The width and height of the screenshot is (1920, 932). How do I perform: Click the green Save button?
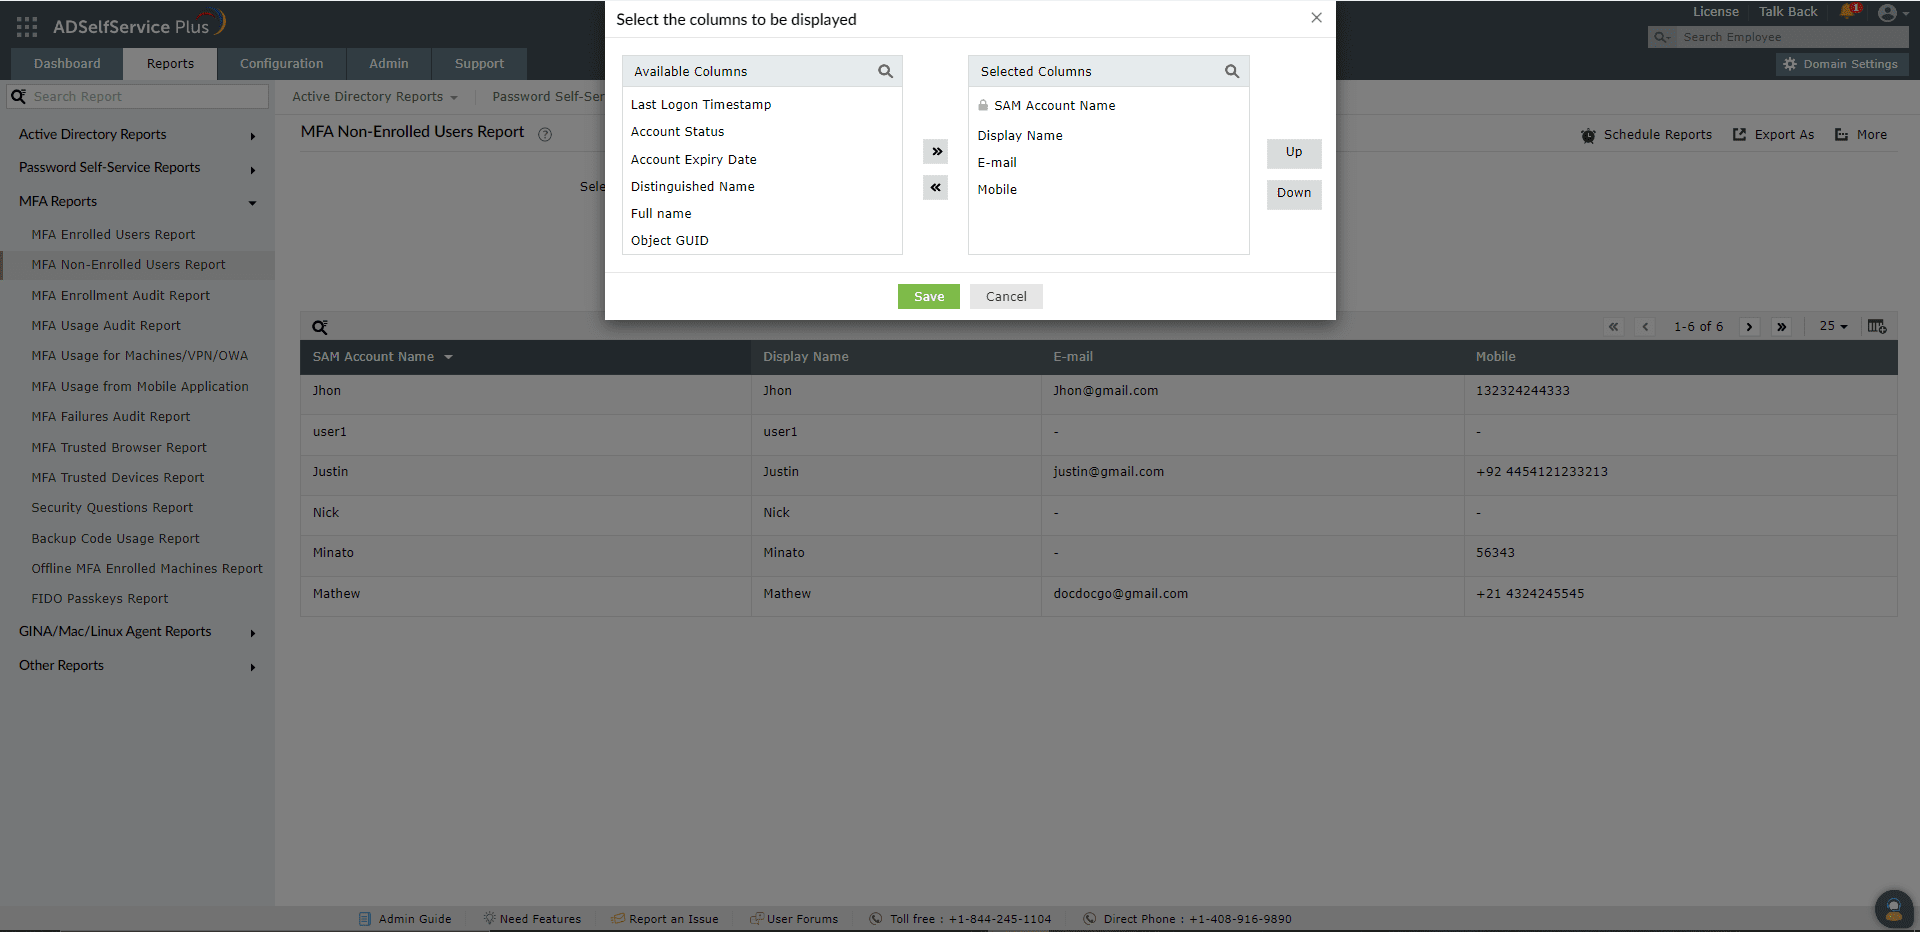pyautogui.click(x=928, y=297)
